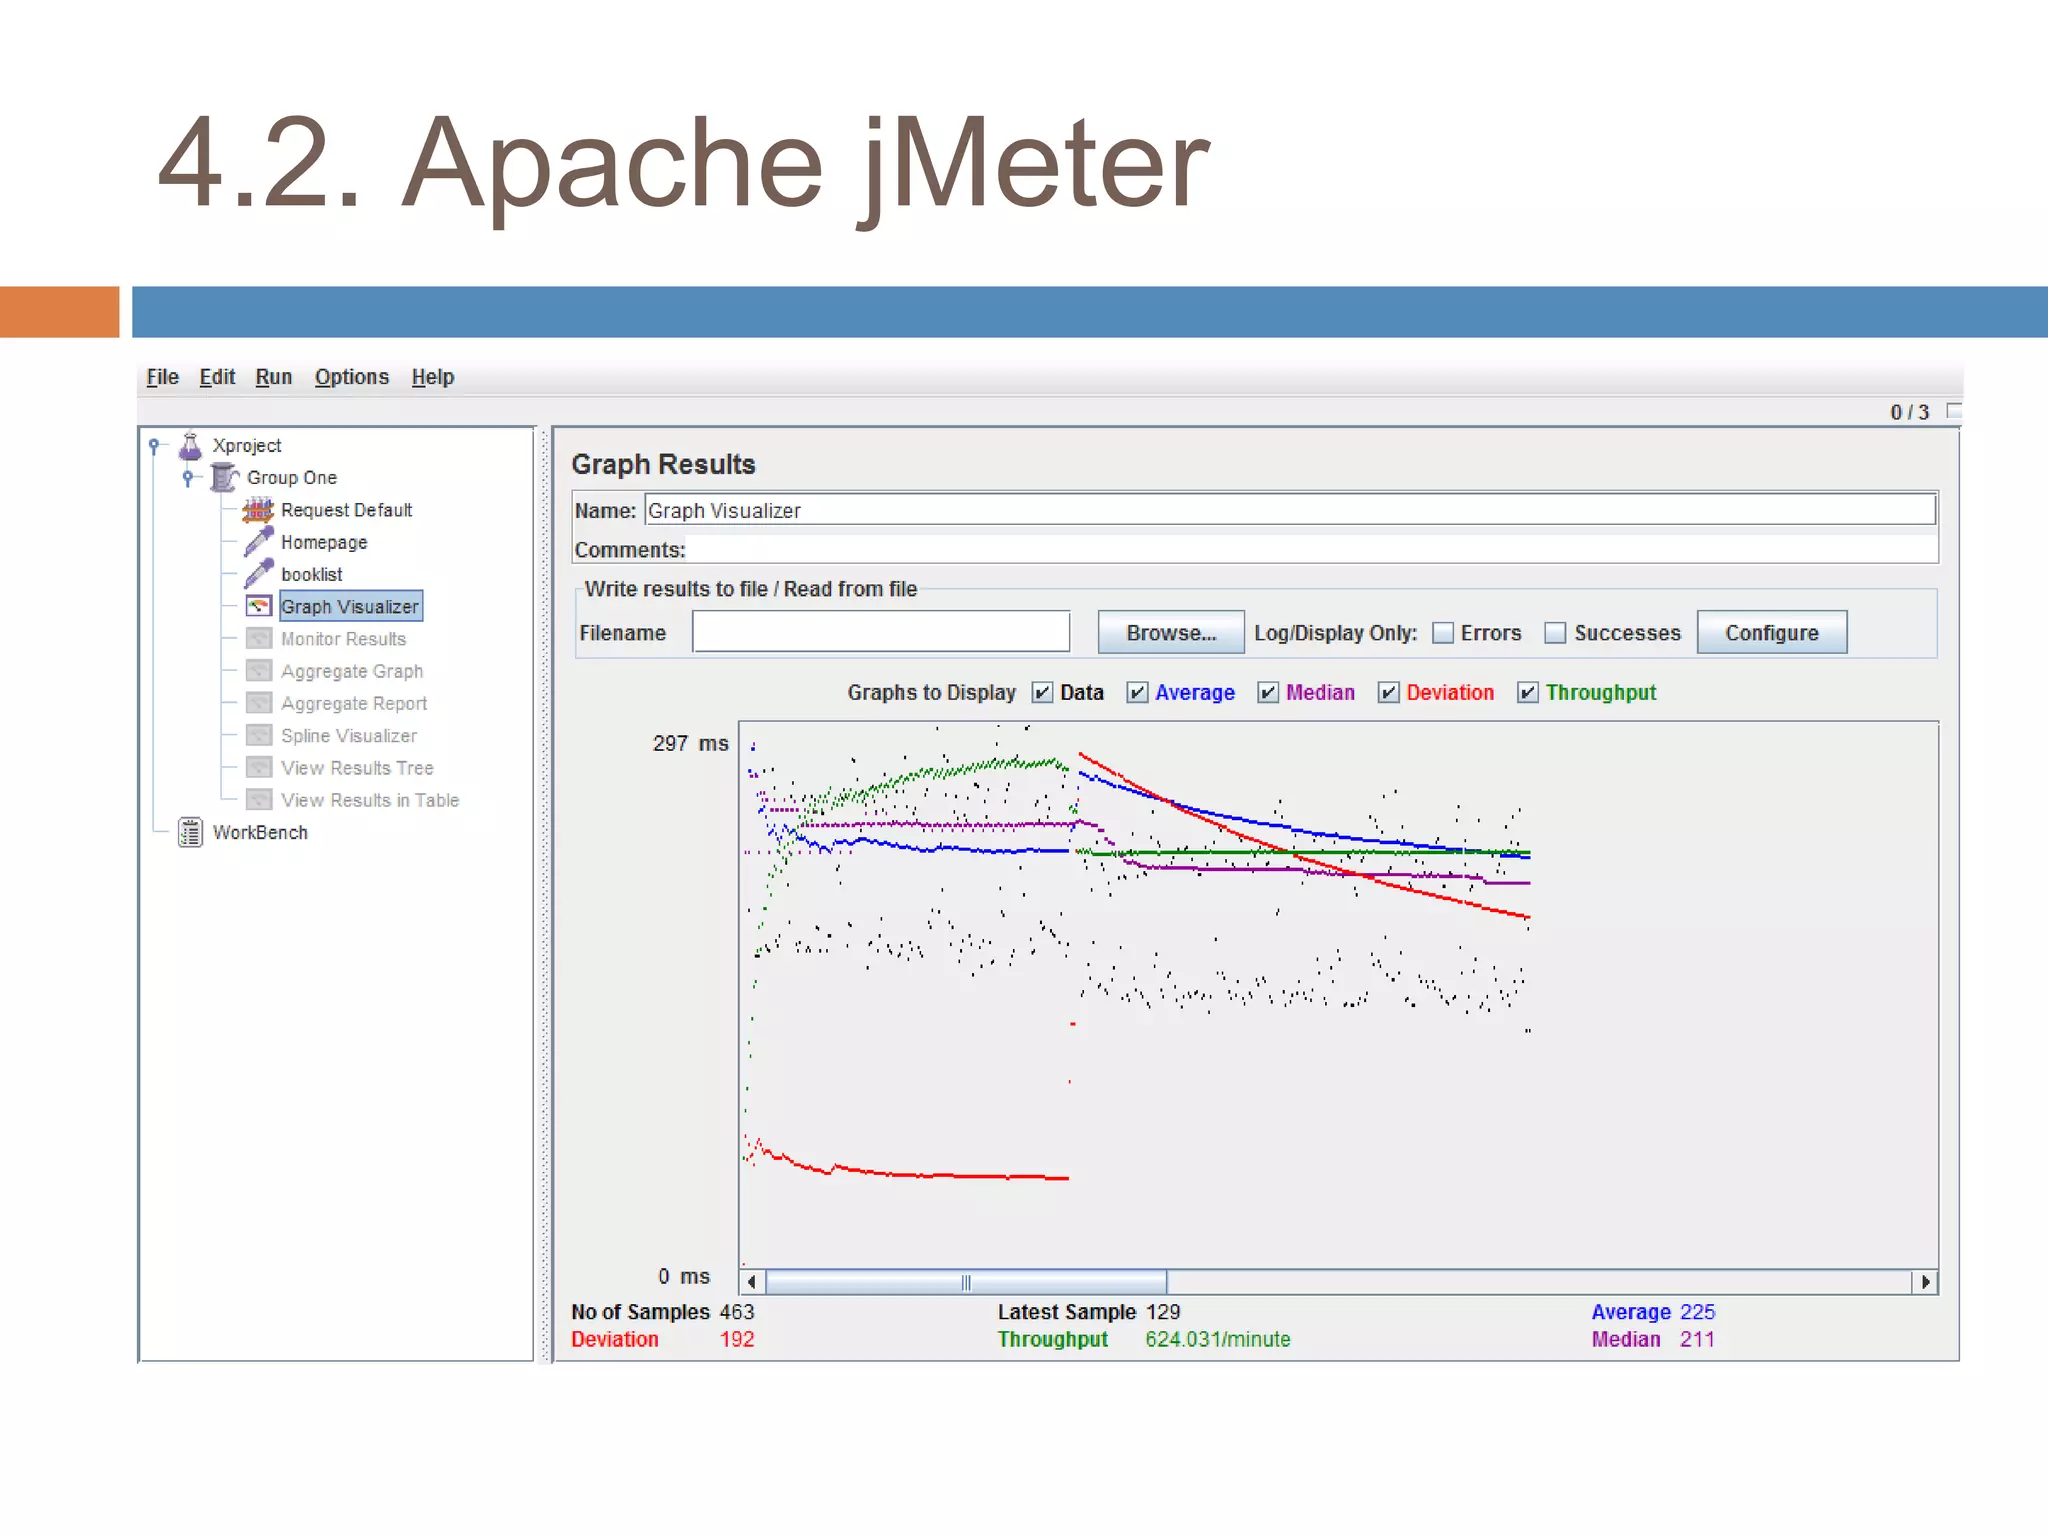Uncheck the Throughput graph checkbox
The height and width of the screenshot is (1536, 2048).
(1527, 692)
